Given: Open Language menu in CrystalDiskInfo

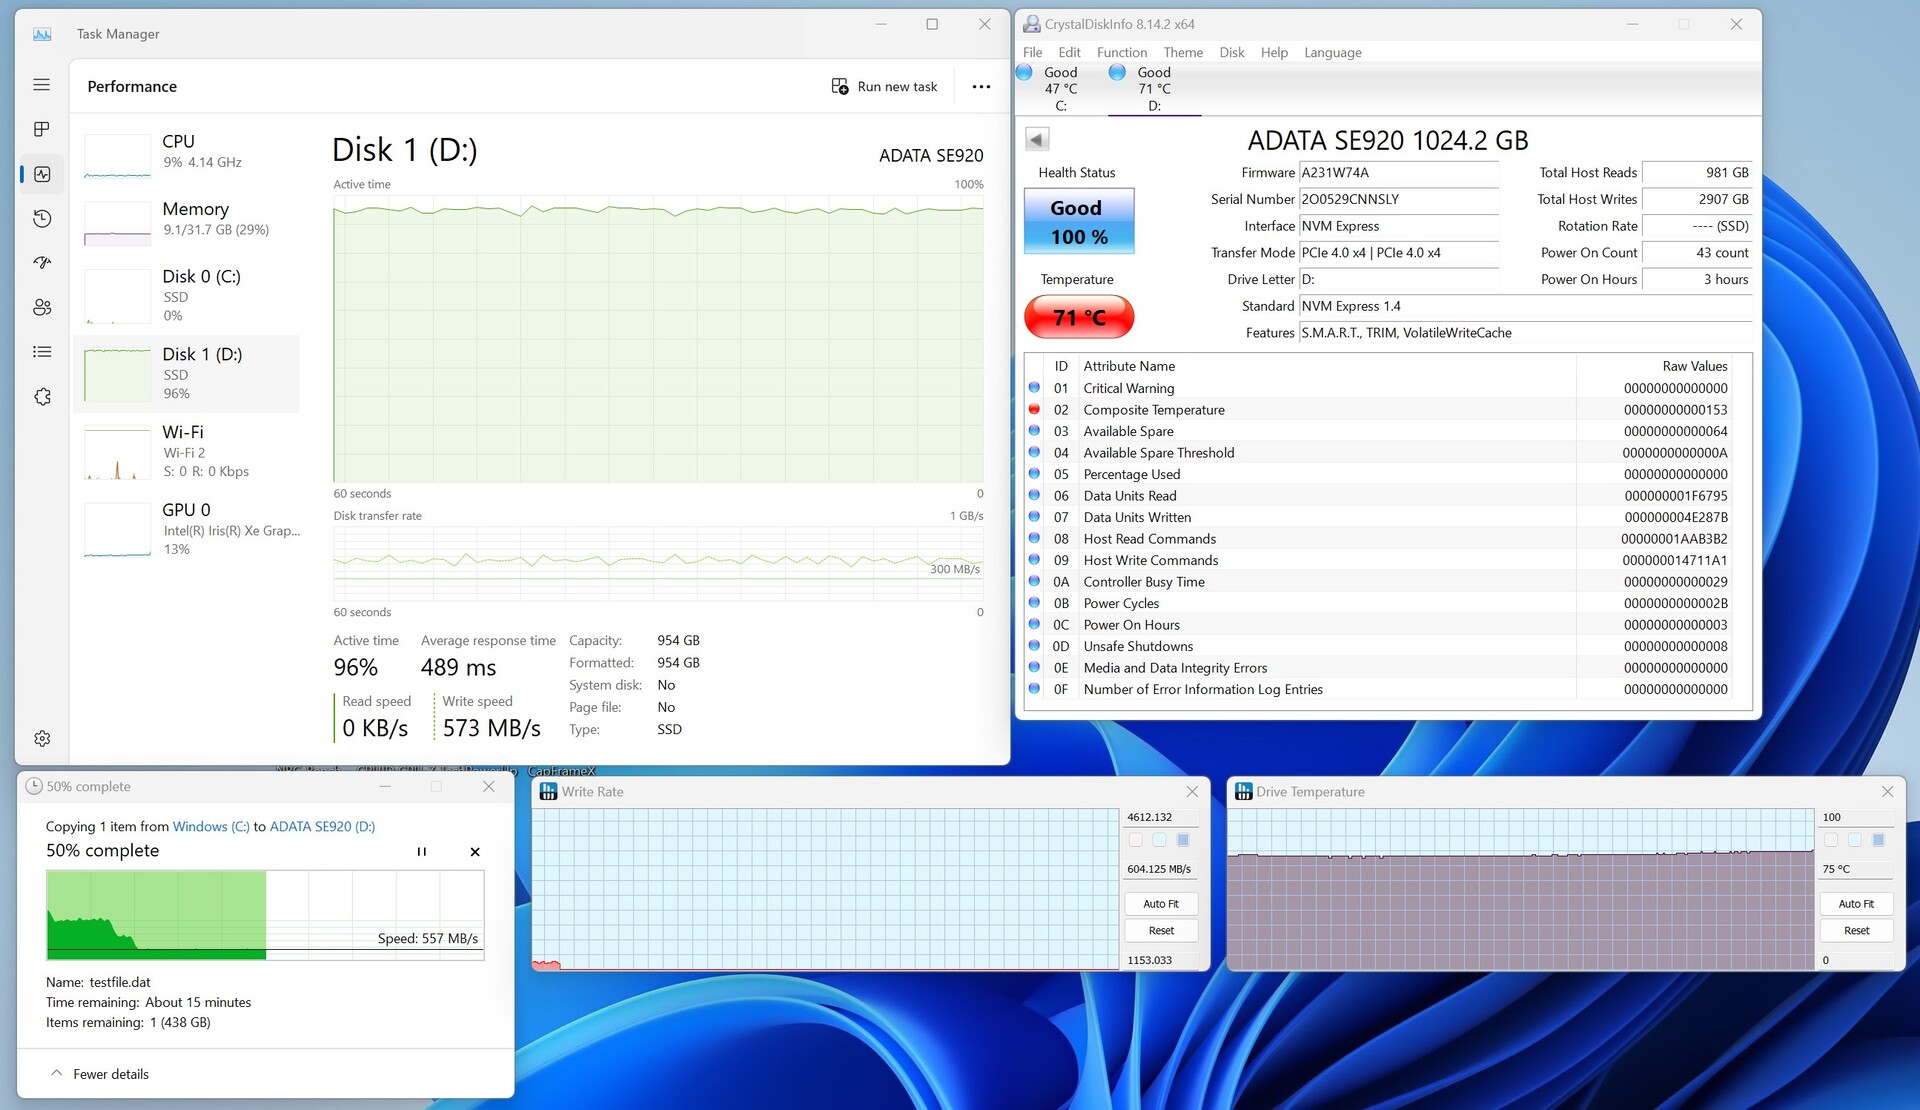Looking at the screenshot, I should tap(1332, 52).
